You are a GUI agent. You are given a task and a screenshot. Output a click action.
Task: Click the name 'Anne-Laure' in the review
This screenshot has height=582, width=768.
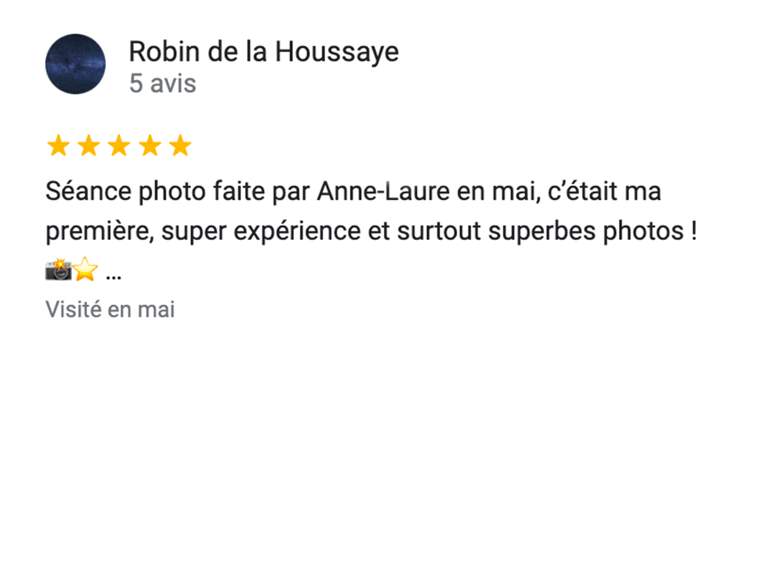383,191
